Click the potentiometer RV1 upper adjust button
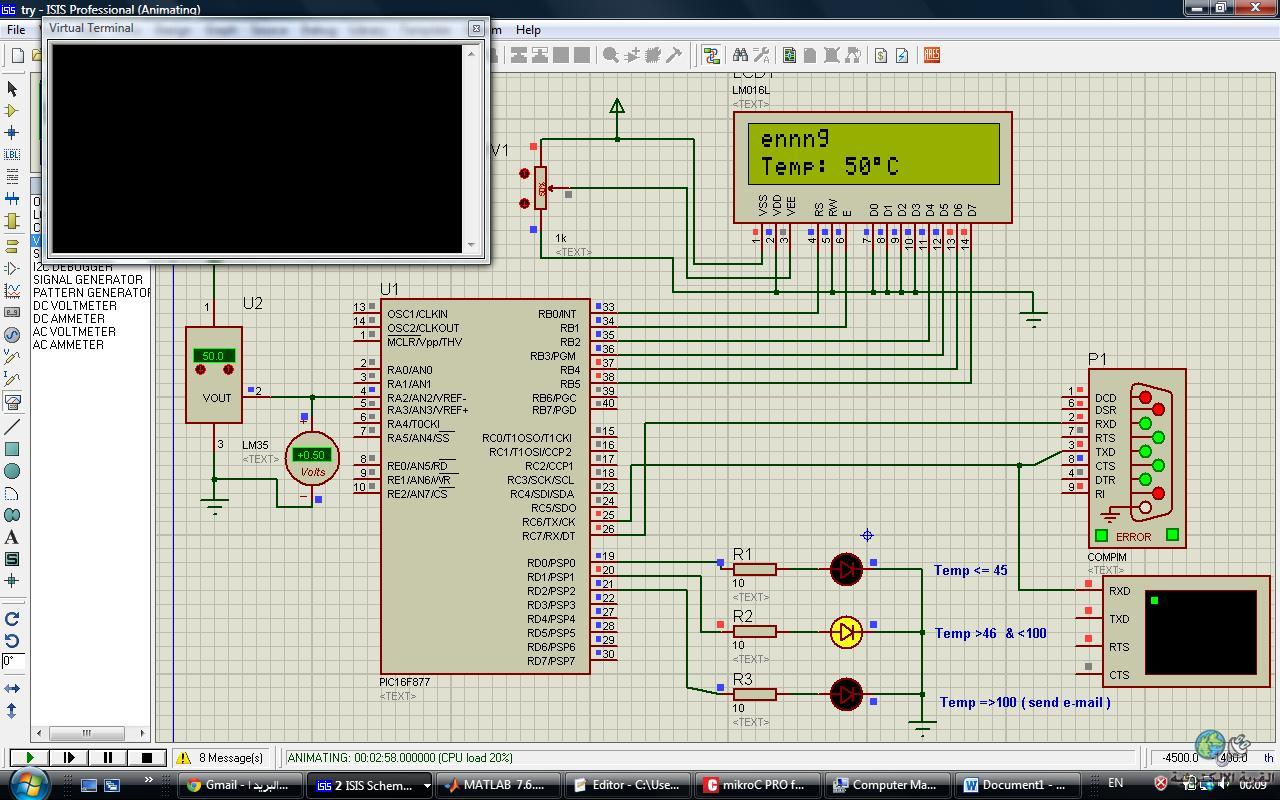The width and height of the screenshot is (1280, 800). pyautogui.click(x=524, y=174)
